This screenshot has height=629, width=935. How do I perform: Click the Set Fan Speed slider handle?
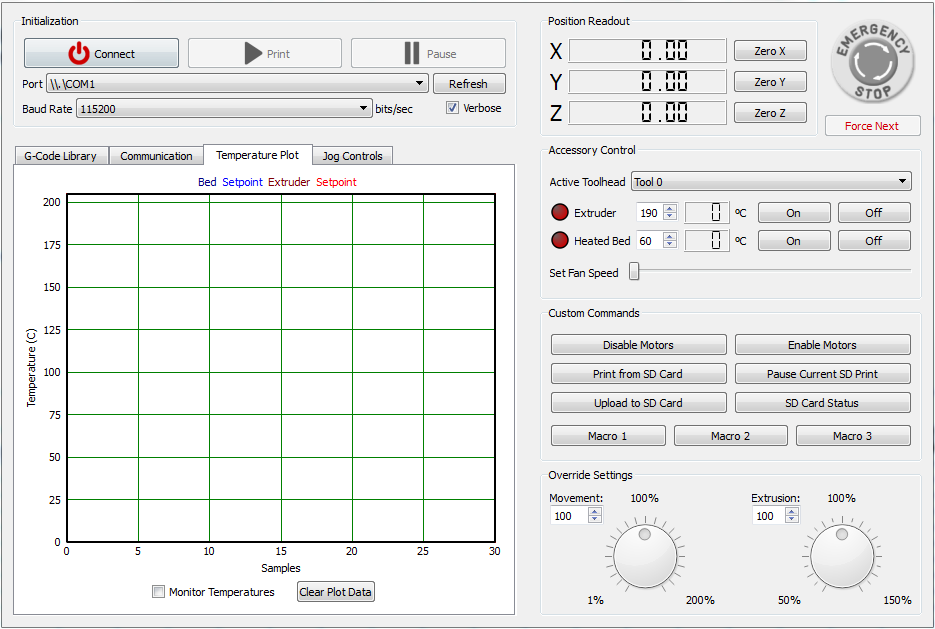tap(634, 272)
